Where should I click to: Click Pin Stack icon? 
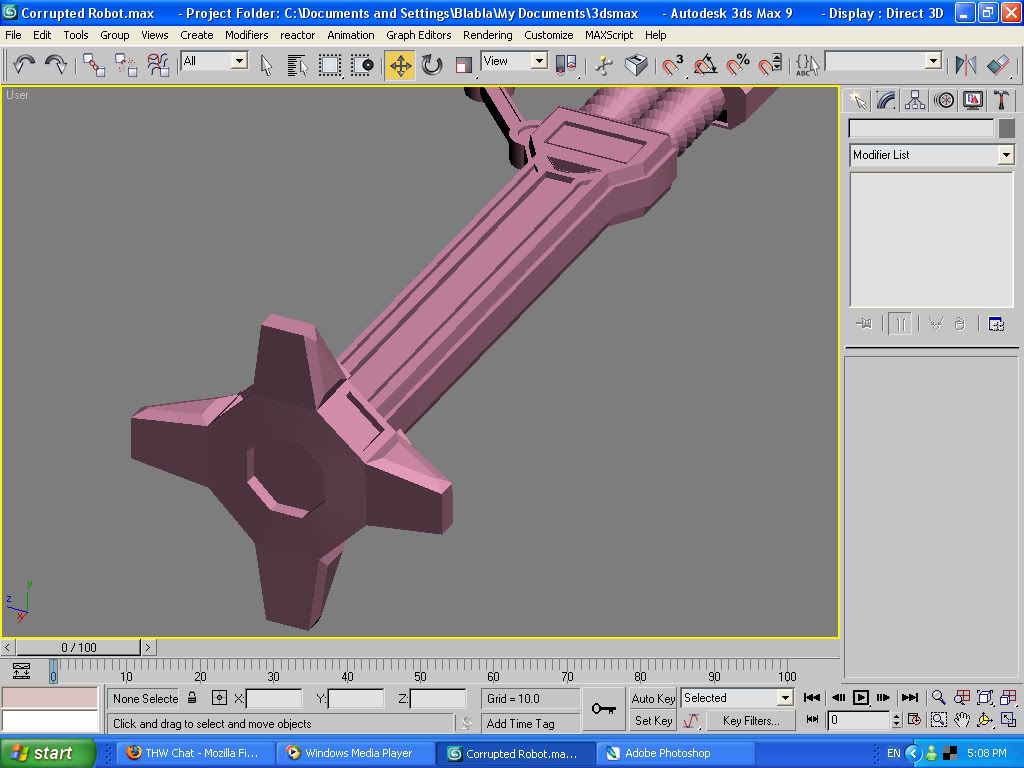tap(863, 323)
